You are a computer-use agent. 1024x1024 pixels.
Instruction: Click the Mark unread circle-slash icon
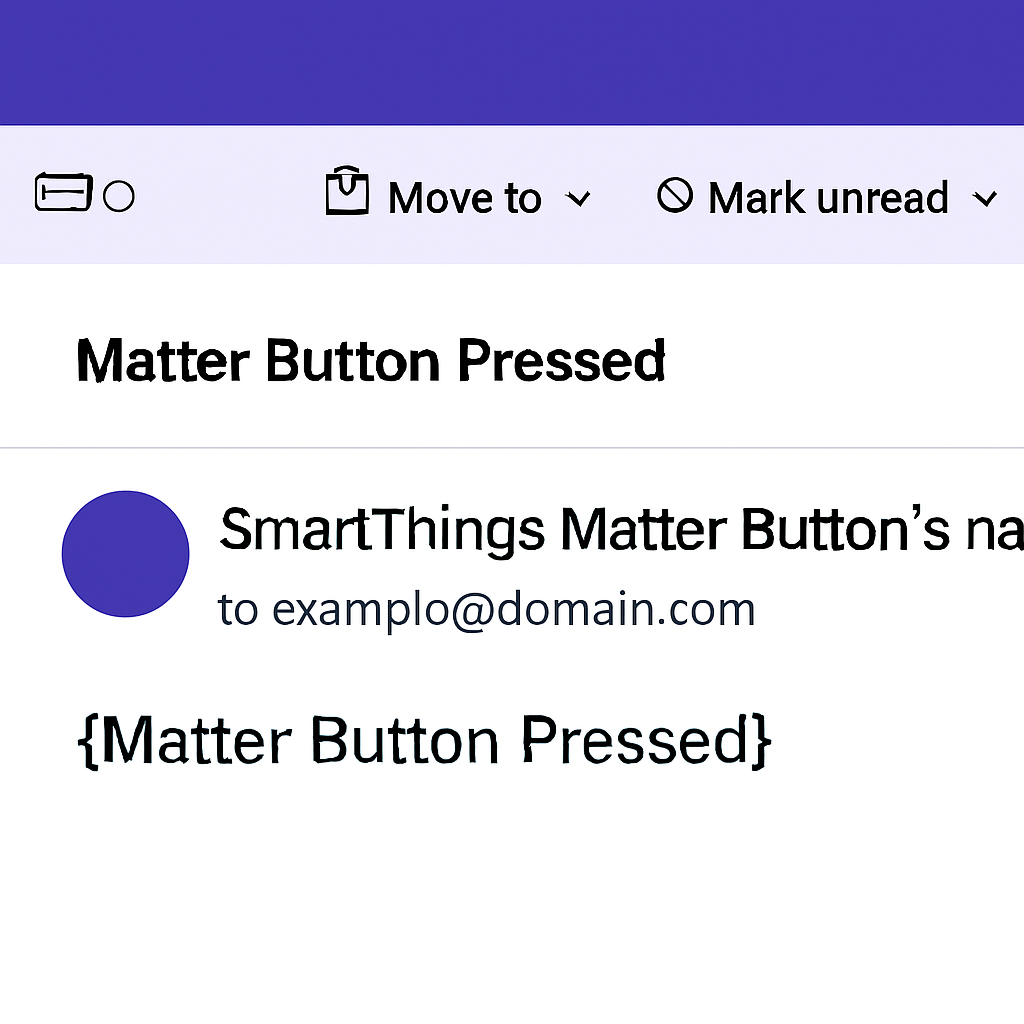click(x=675, y=196)
